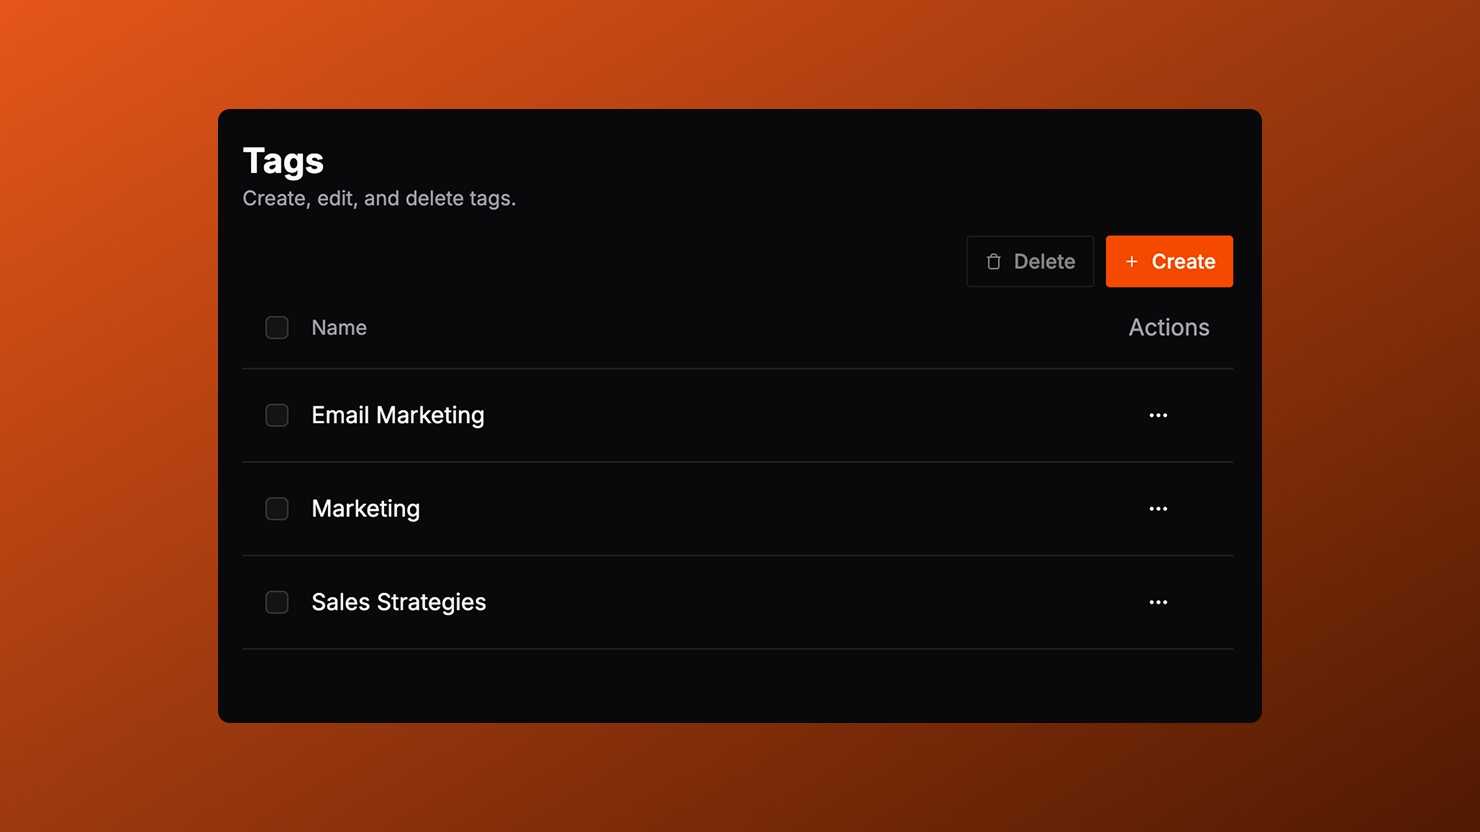The height and width of the screenshot is (832, 1480).
Task: Tick the select-all checkbox beside Name
Action: click(x=277, y=328)
